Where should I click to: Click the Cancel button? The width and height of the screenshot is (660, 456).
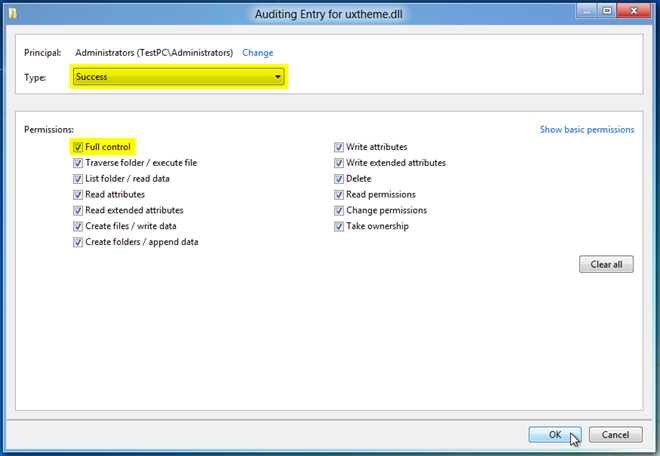coord(615,435)
